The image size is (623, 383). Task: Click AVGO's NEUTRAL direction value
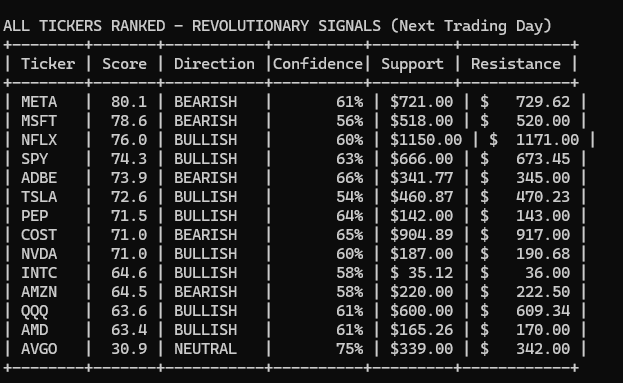pos(205,349)
